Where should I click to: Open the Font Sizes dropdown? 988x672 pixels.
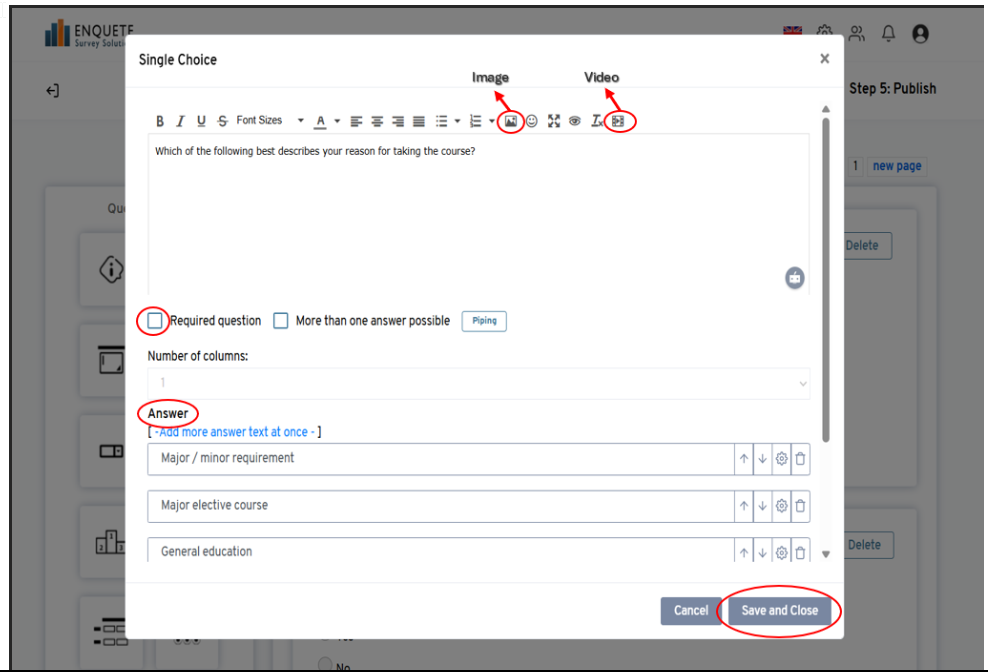tap(270, 121)
